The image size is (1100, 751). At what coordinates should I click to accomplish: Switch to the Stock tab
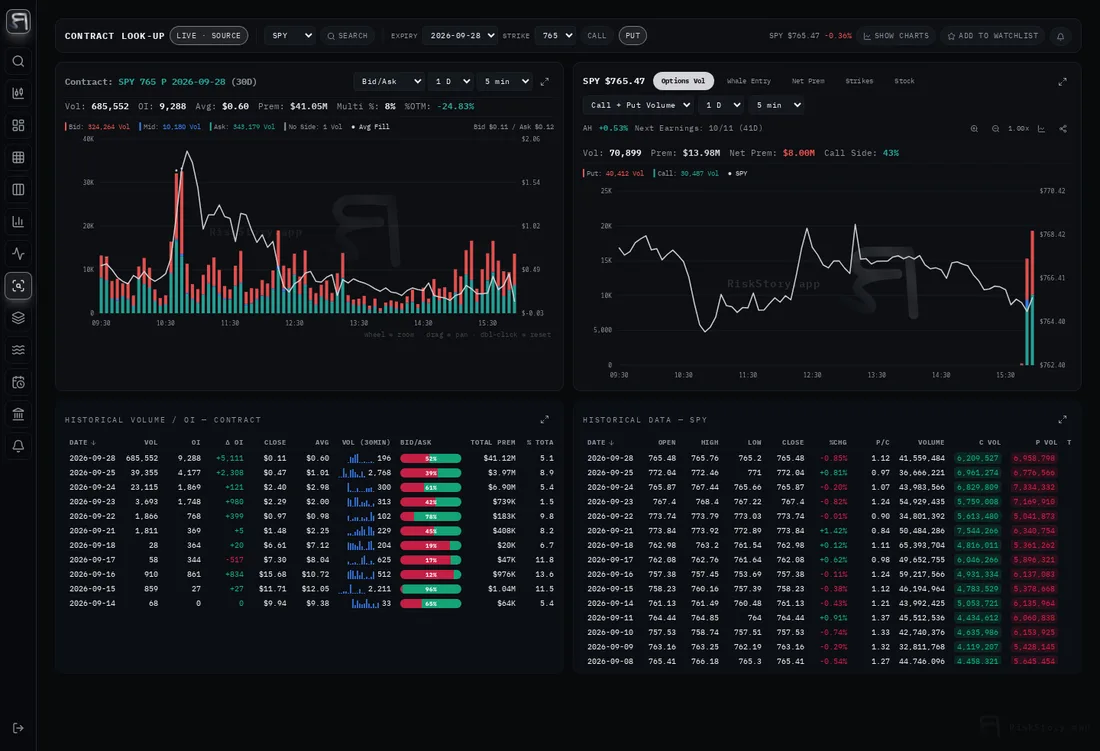point(904,81)
